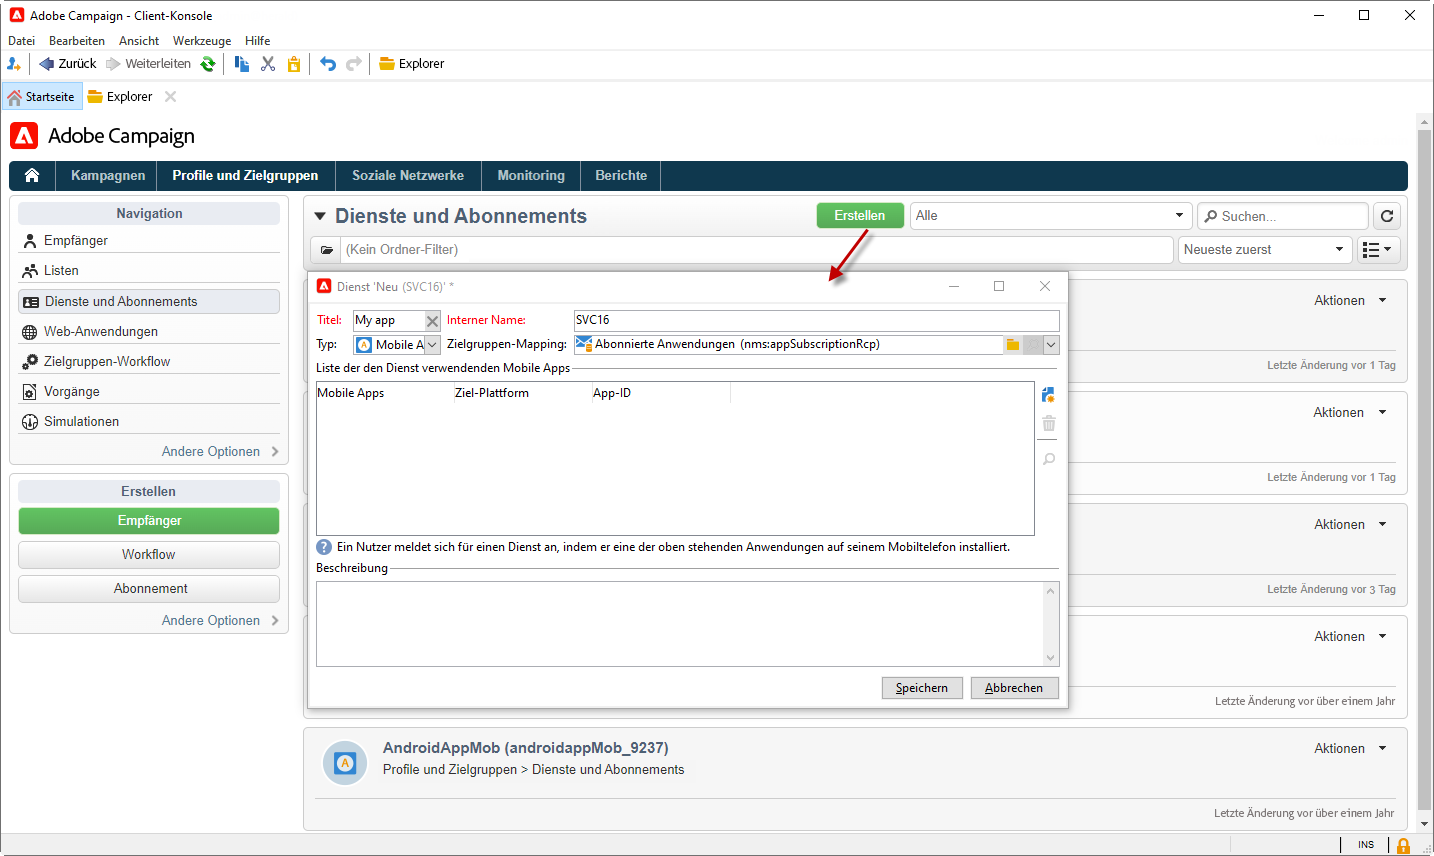Image resolution: width=1434 pixels, height=856 pixels.
Task: Open the Explorer from the toolbar
Action: (411, 64)
